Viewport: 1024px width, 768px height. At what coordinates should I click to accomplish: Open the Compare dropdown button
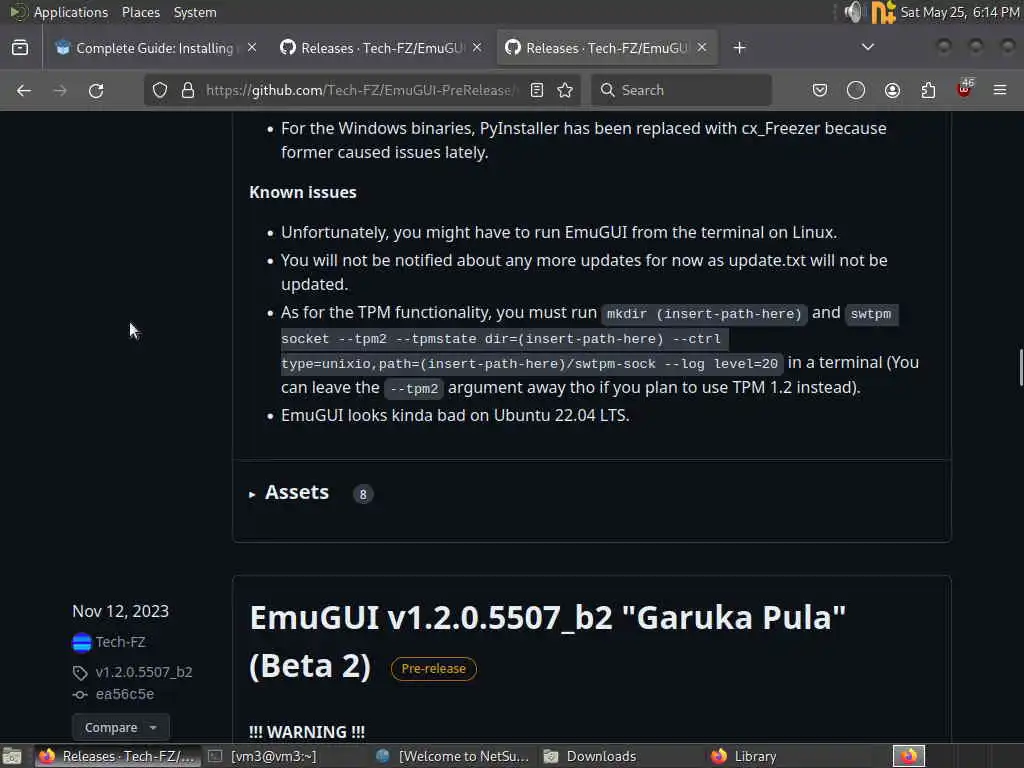coord(121,727)
